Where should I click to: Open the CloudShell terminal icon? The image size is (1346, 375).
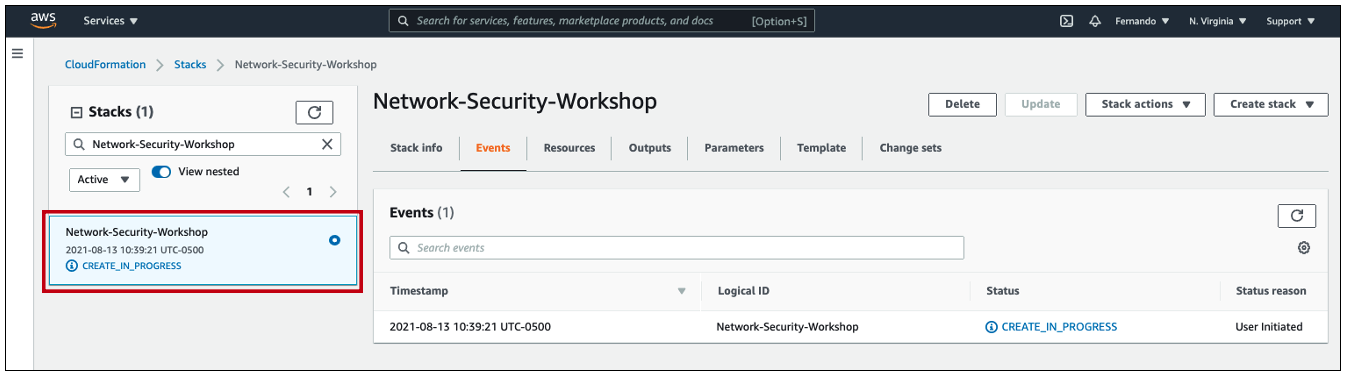[x=1067, y=20]
